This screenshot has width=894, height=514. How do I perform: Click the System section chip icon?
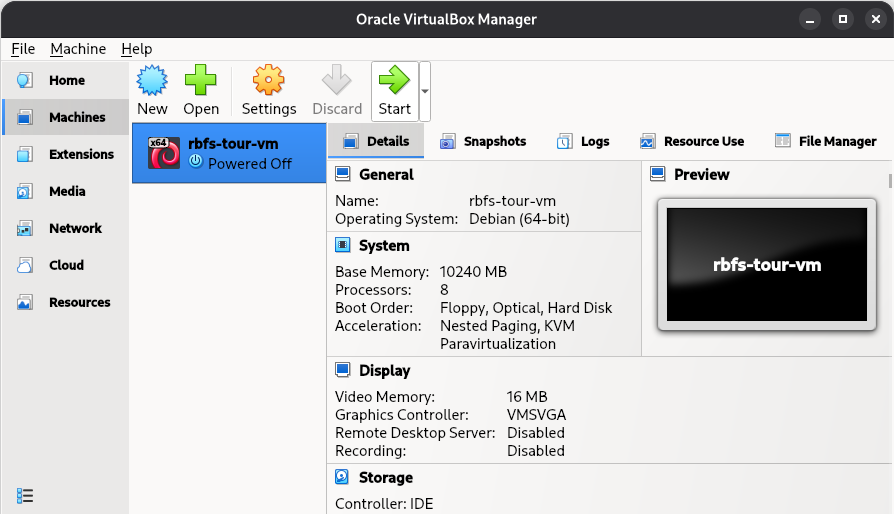point(343,245)
